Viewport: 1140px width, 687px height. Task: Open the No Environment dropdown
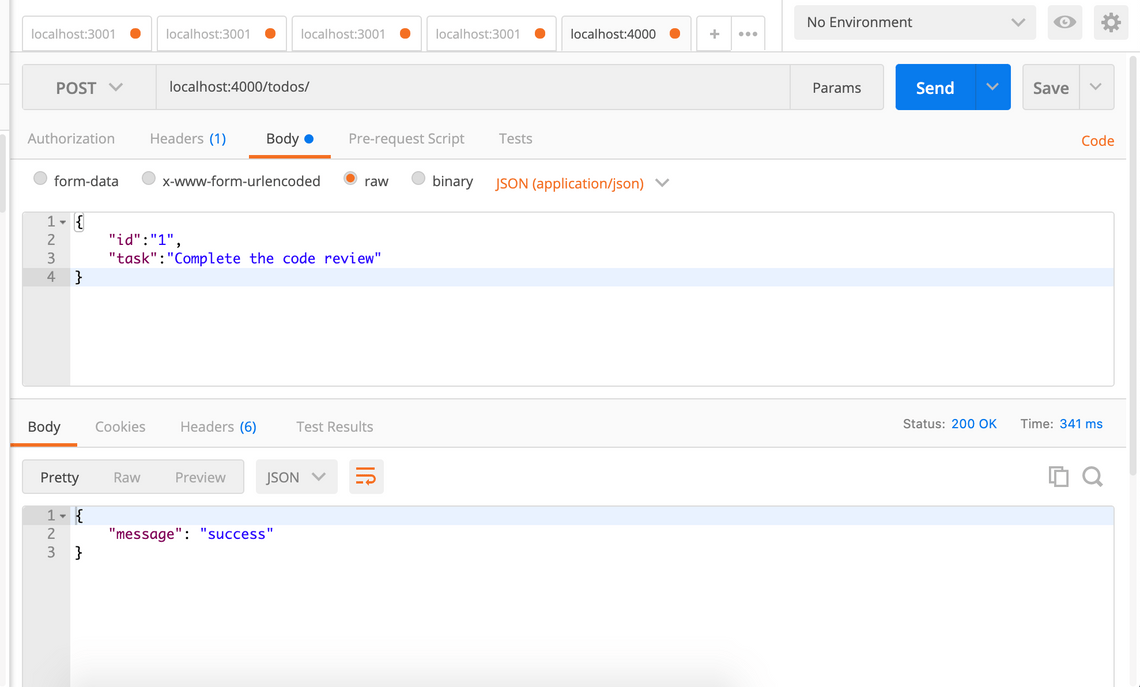pos(915,23)
